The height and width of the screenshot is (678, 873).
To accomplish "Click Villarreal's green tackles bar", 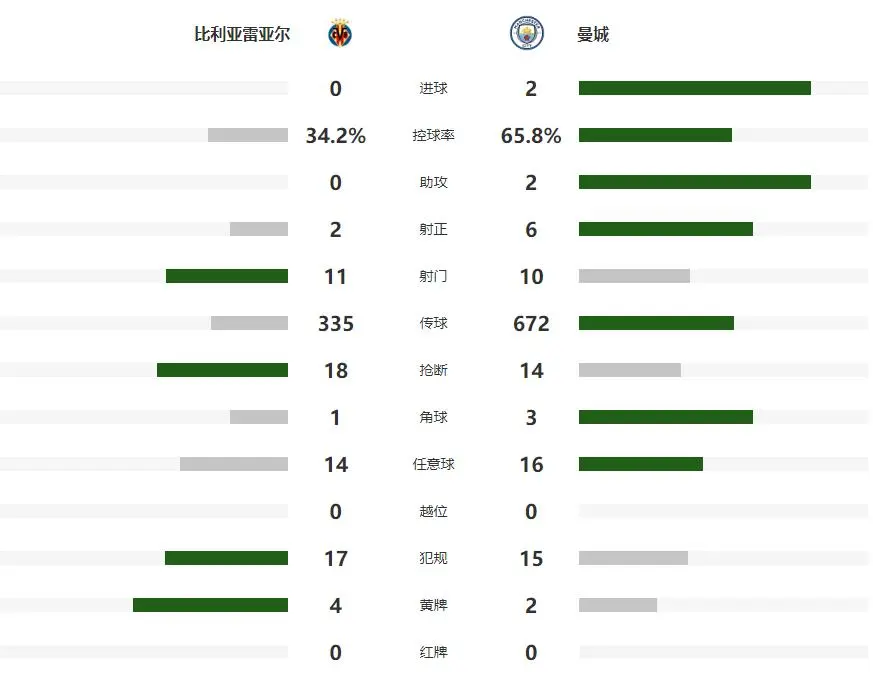I will 222,370.
